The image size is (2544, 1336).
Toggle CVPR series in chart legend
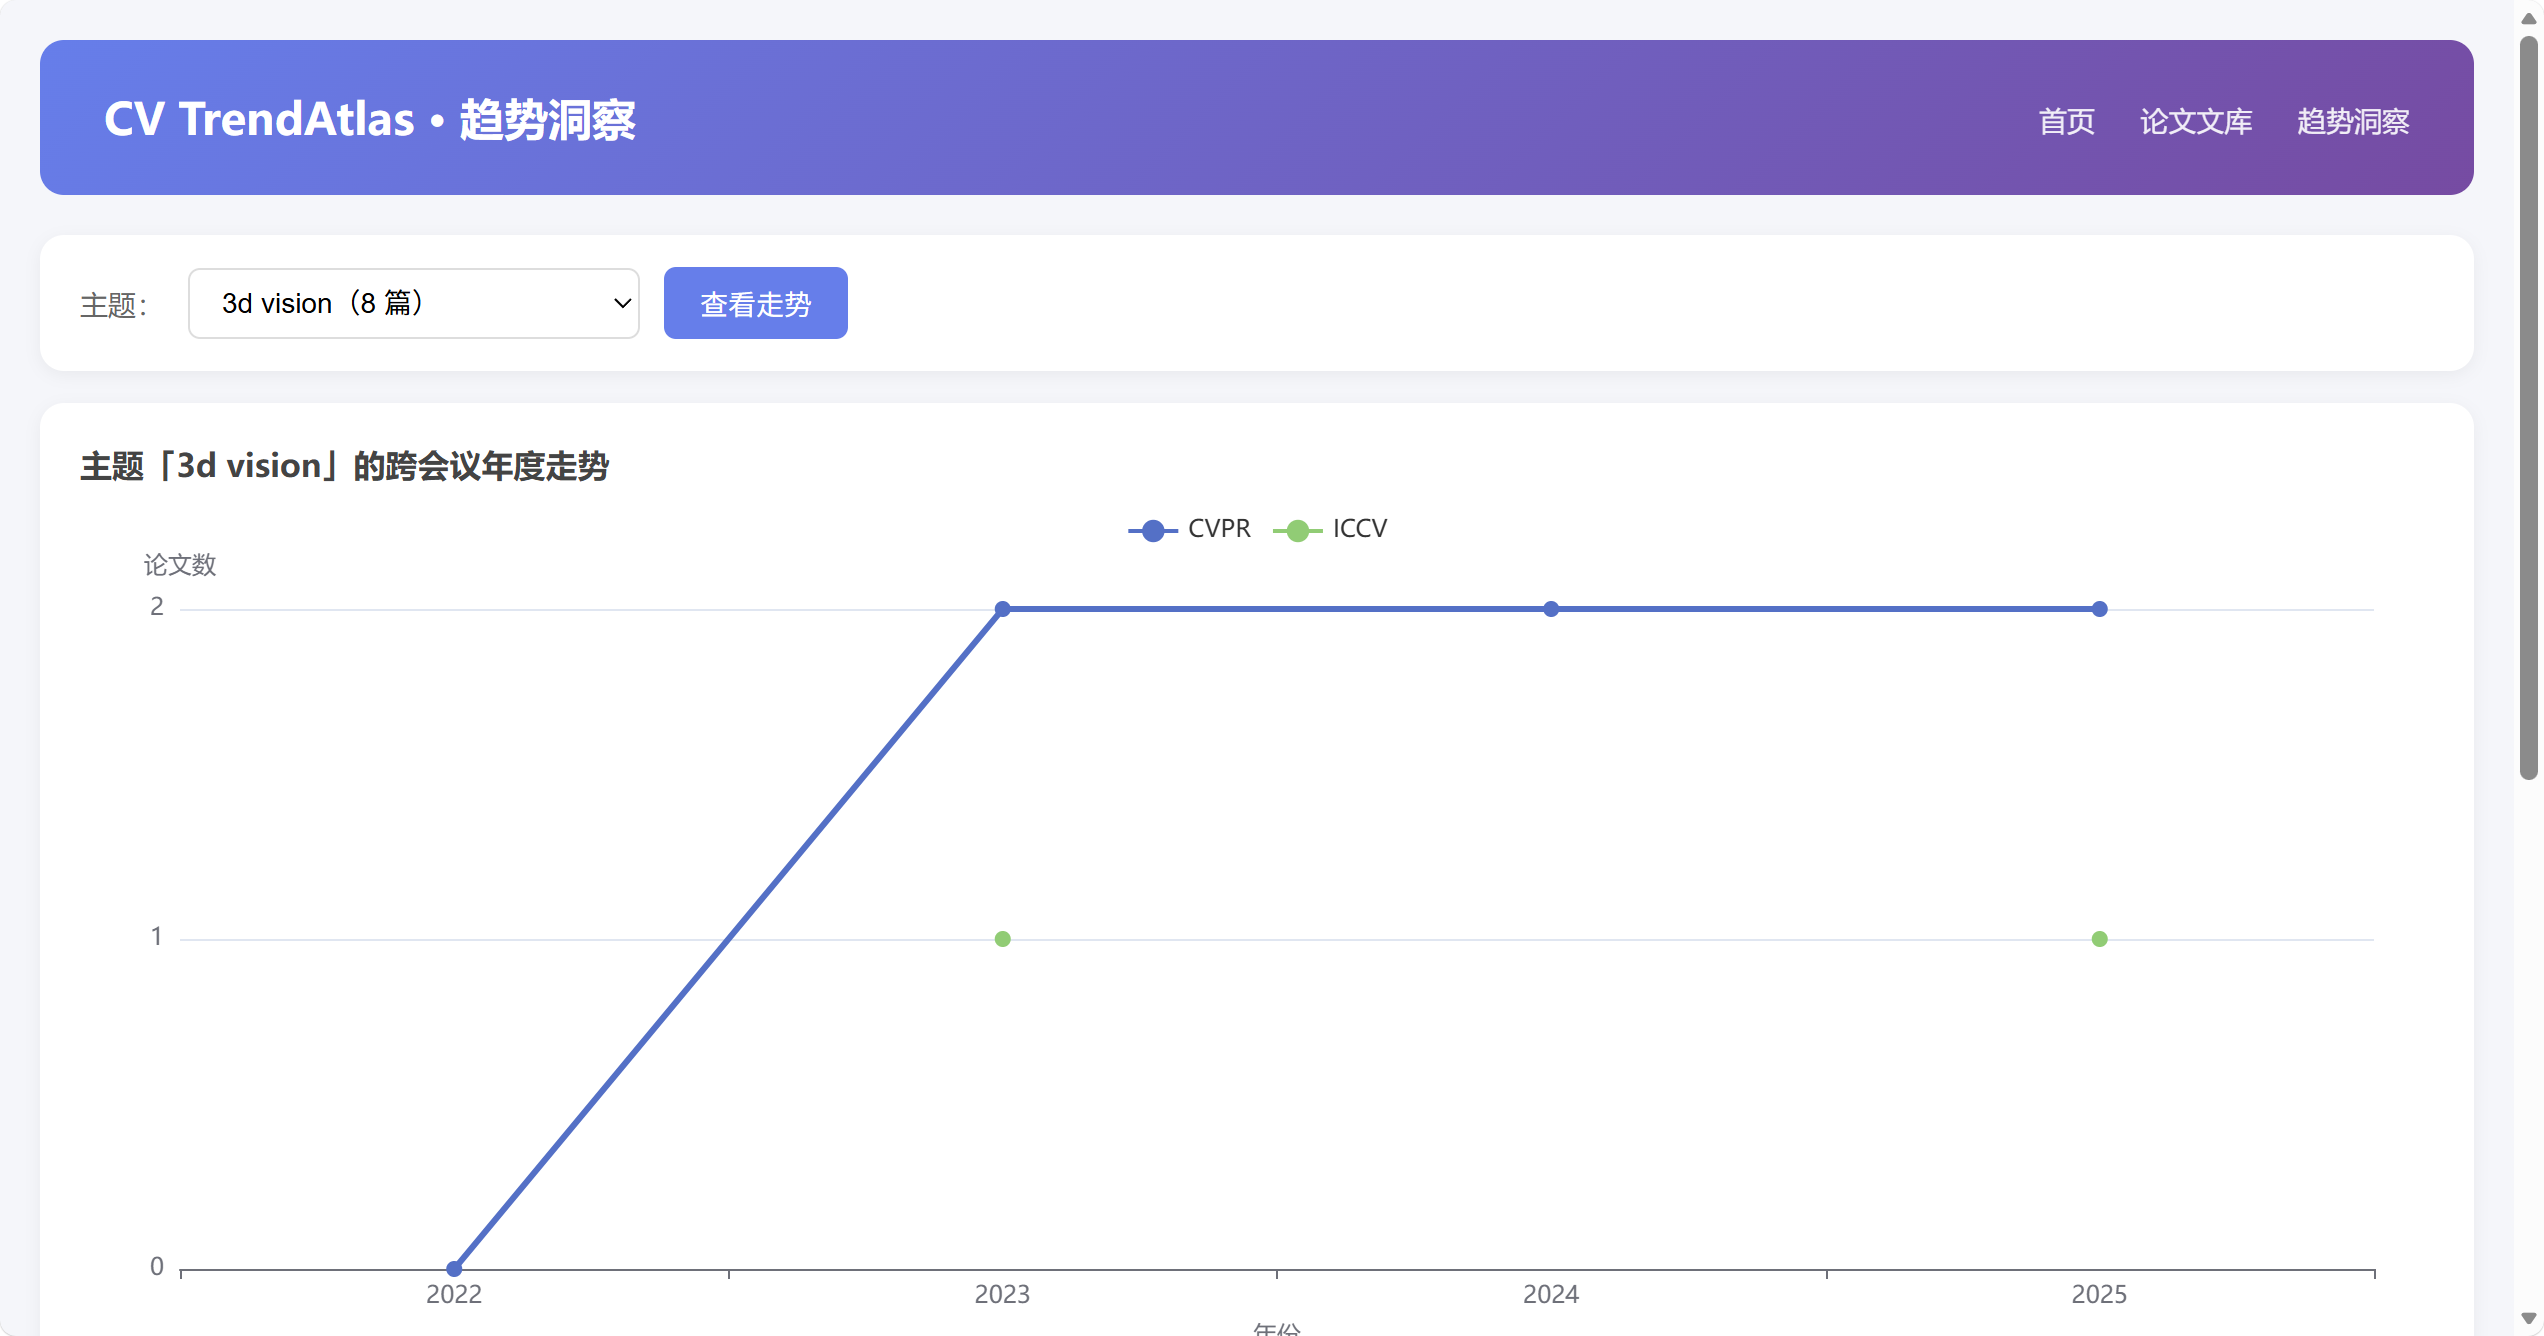click(x=1190, y=529)
